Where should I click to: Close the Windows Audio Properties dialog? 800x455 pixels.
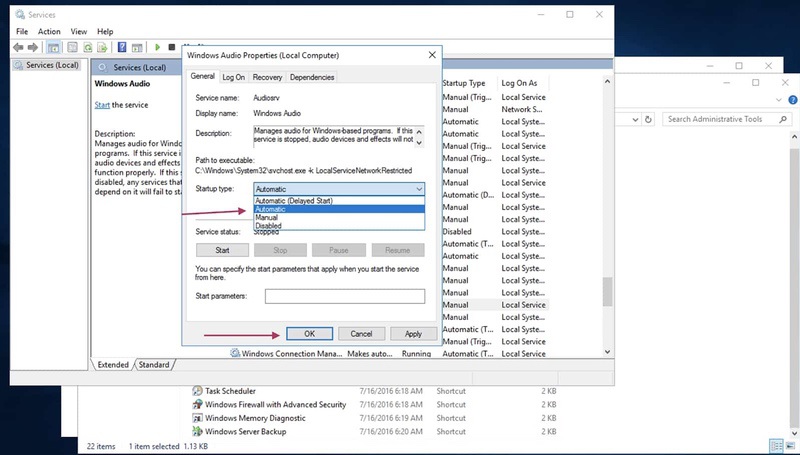pos(432,55)
